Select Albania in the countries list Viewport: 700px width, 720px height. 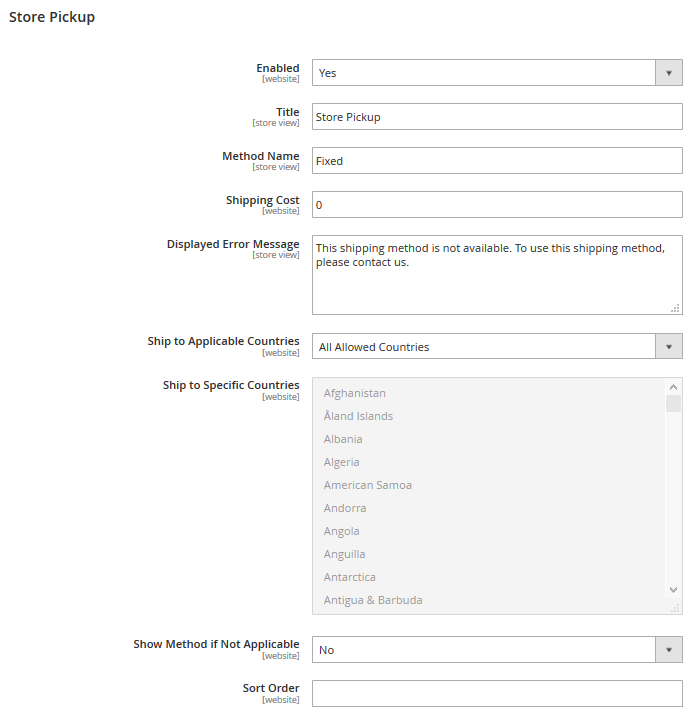[x=343, y=439]
